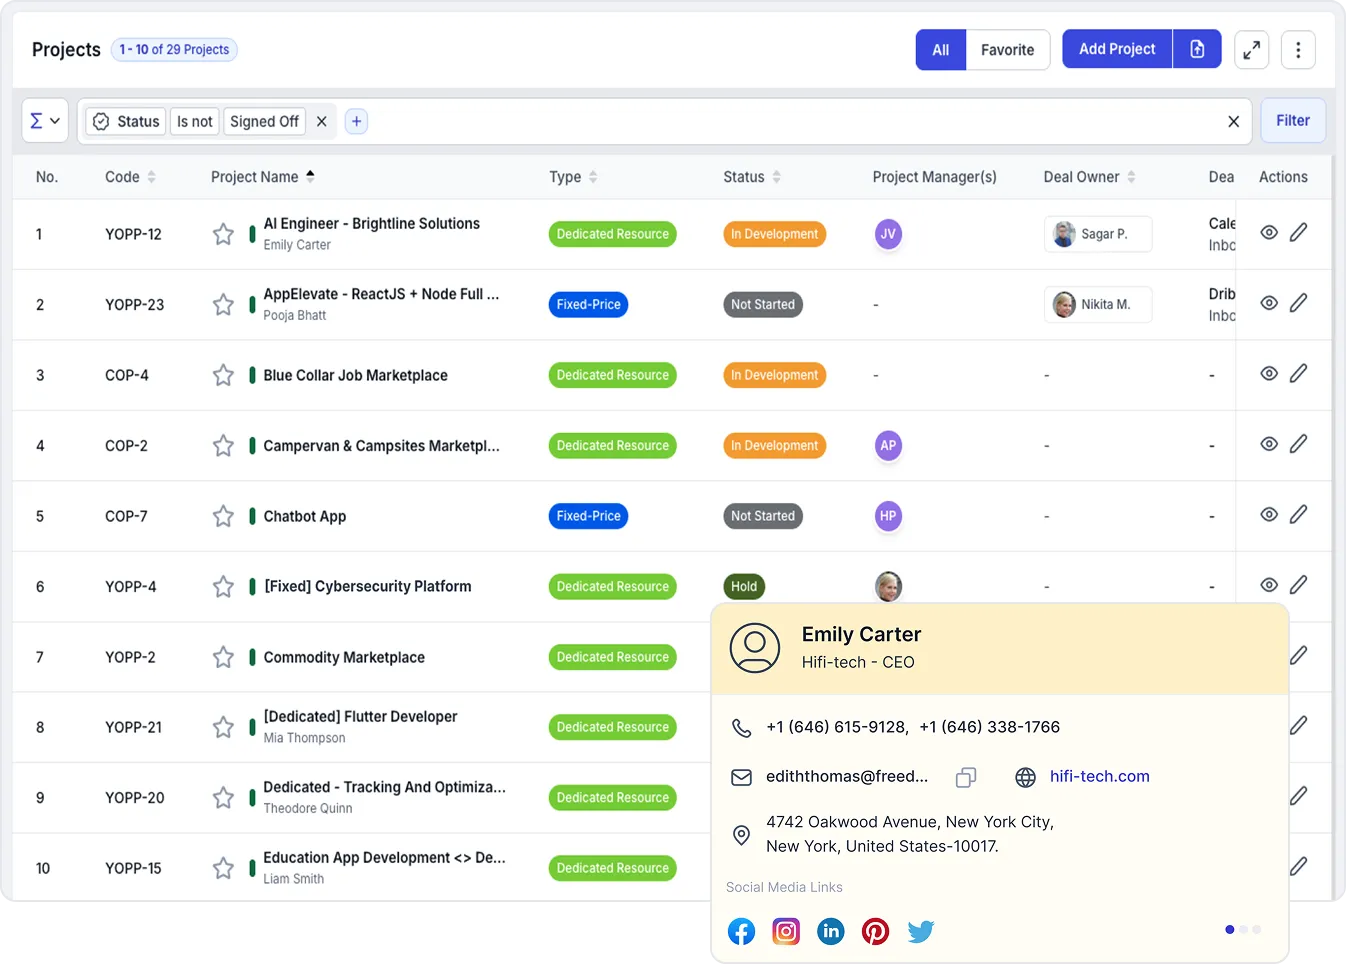The width and height of the screenshot is (1346, 964).
Task: Open the LinkedIn social media icon
Action: [831, 931]
